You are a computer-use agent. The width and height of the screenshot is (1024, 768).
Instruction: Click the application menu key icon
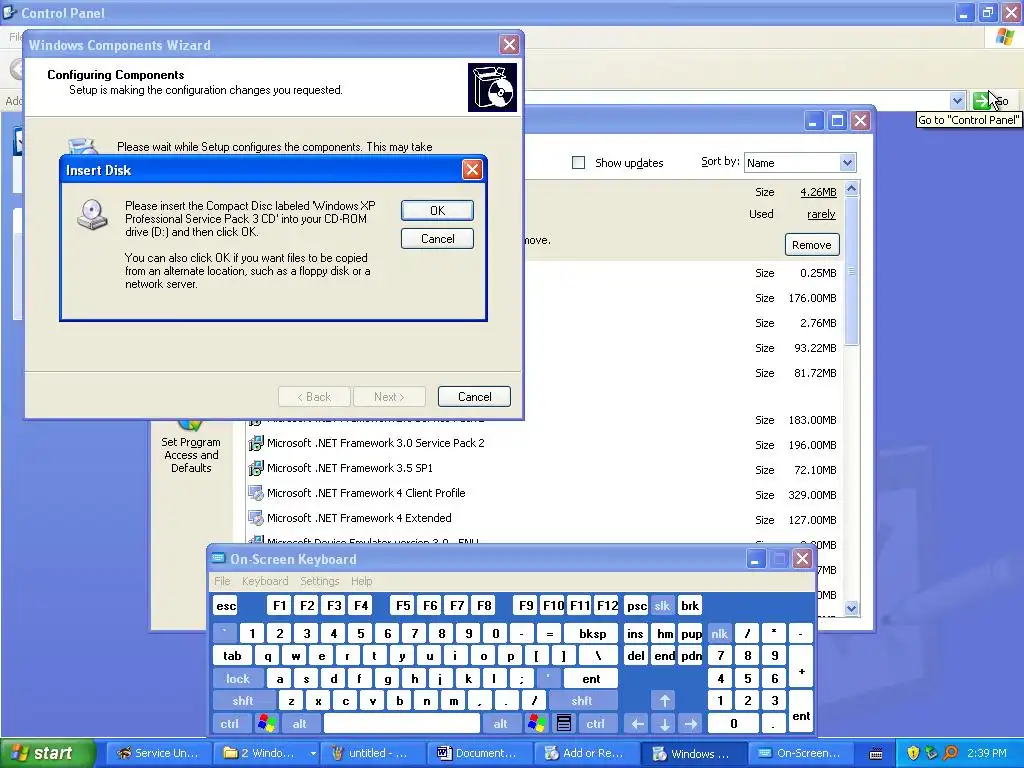click(564, 724)
